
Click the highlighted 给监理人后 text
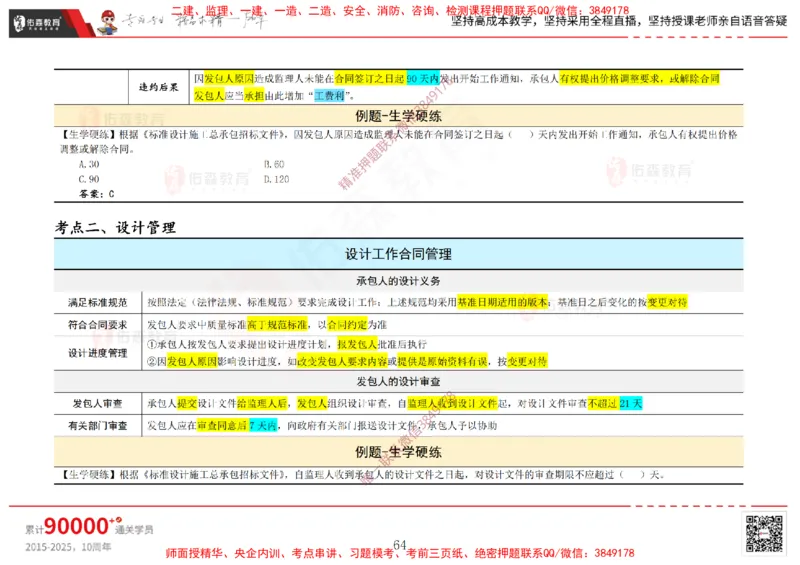[262, 404]
